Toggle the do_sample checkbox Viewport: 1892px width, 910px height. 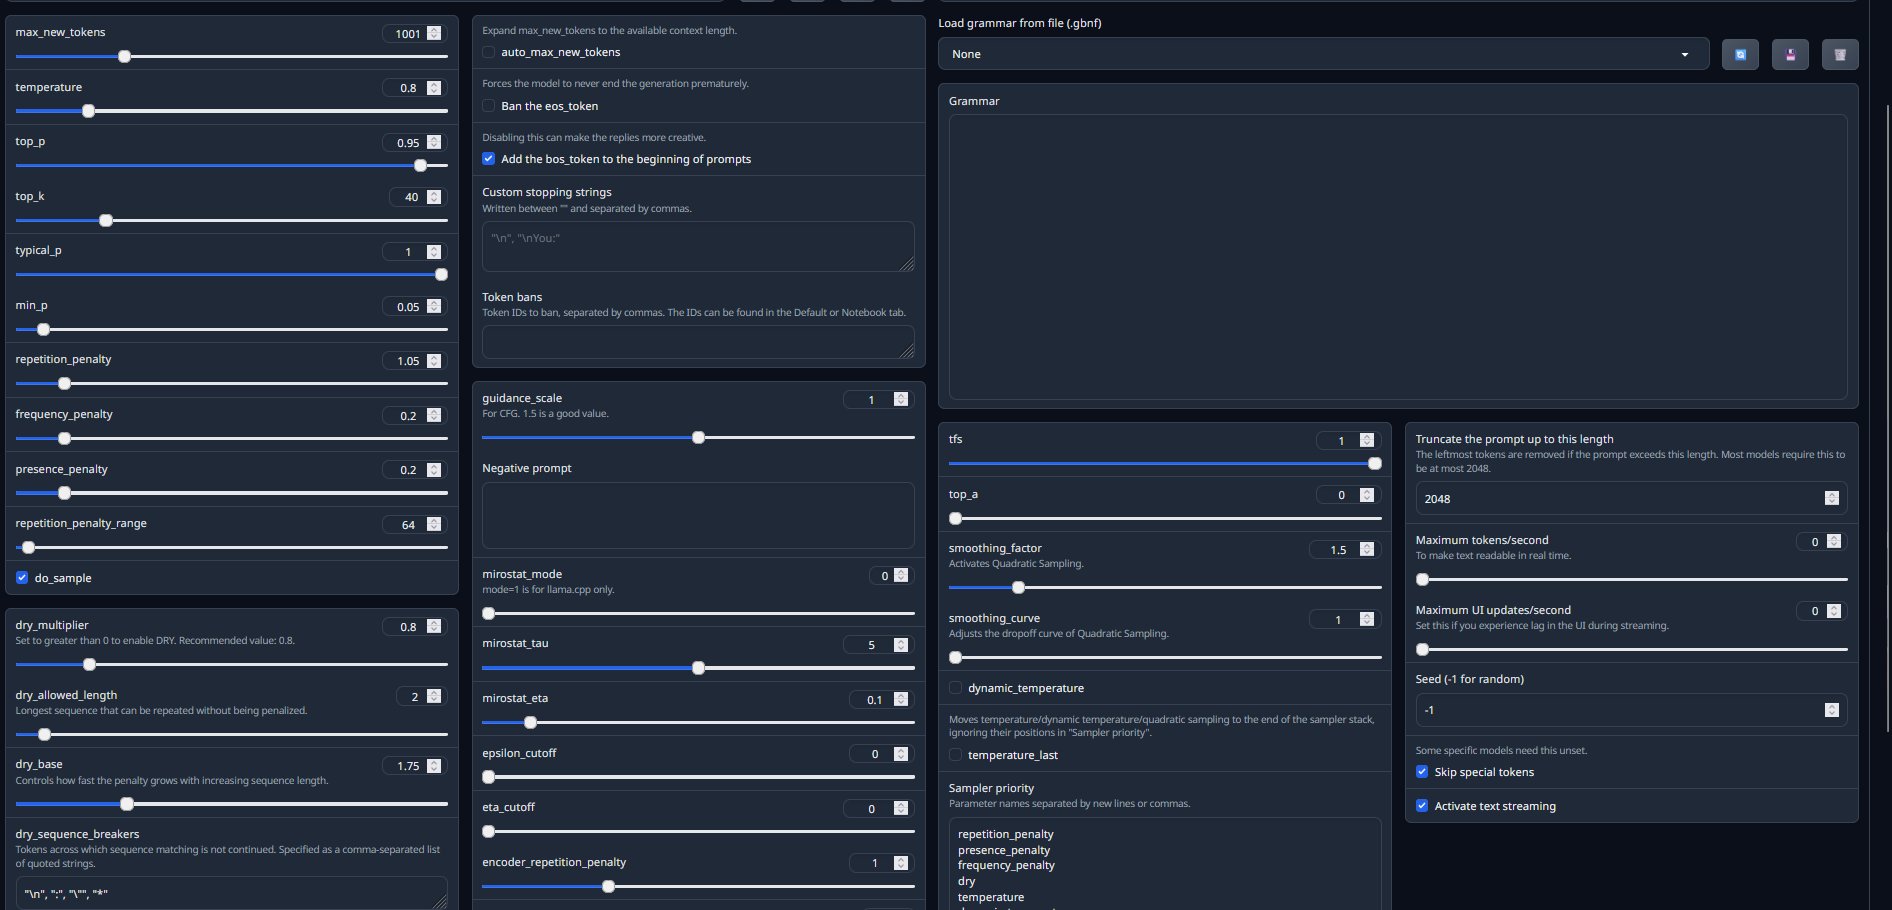coord(22,578)
